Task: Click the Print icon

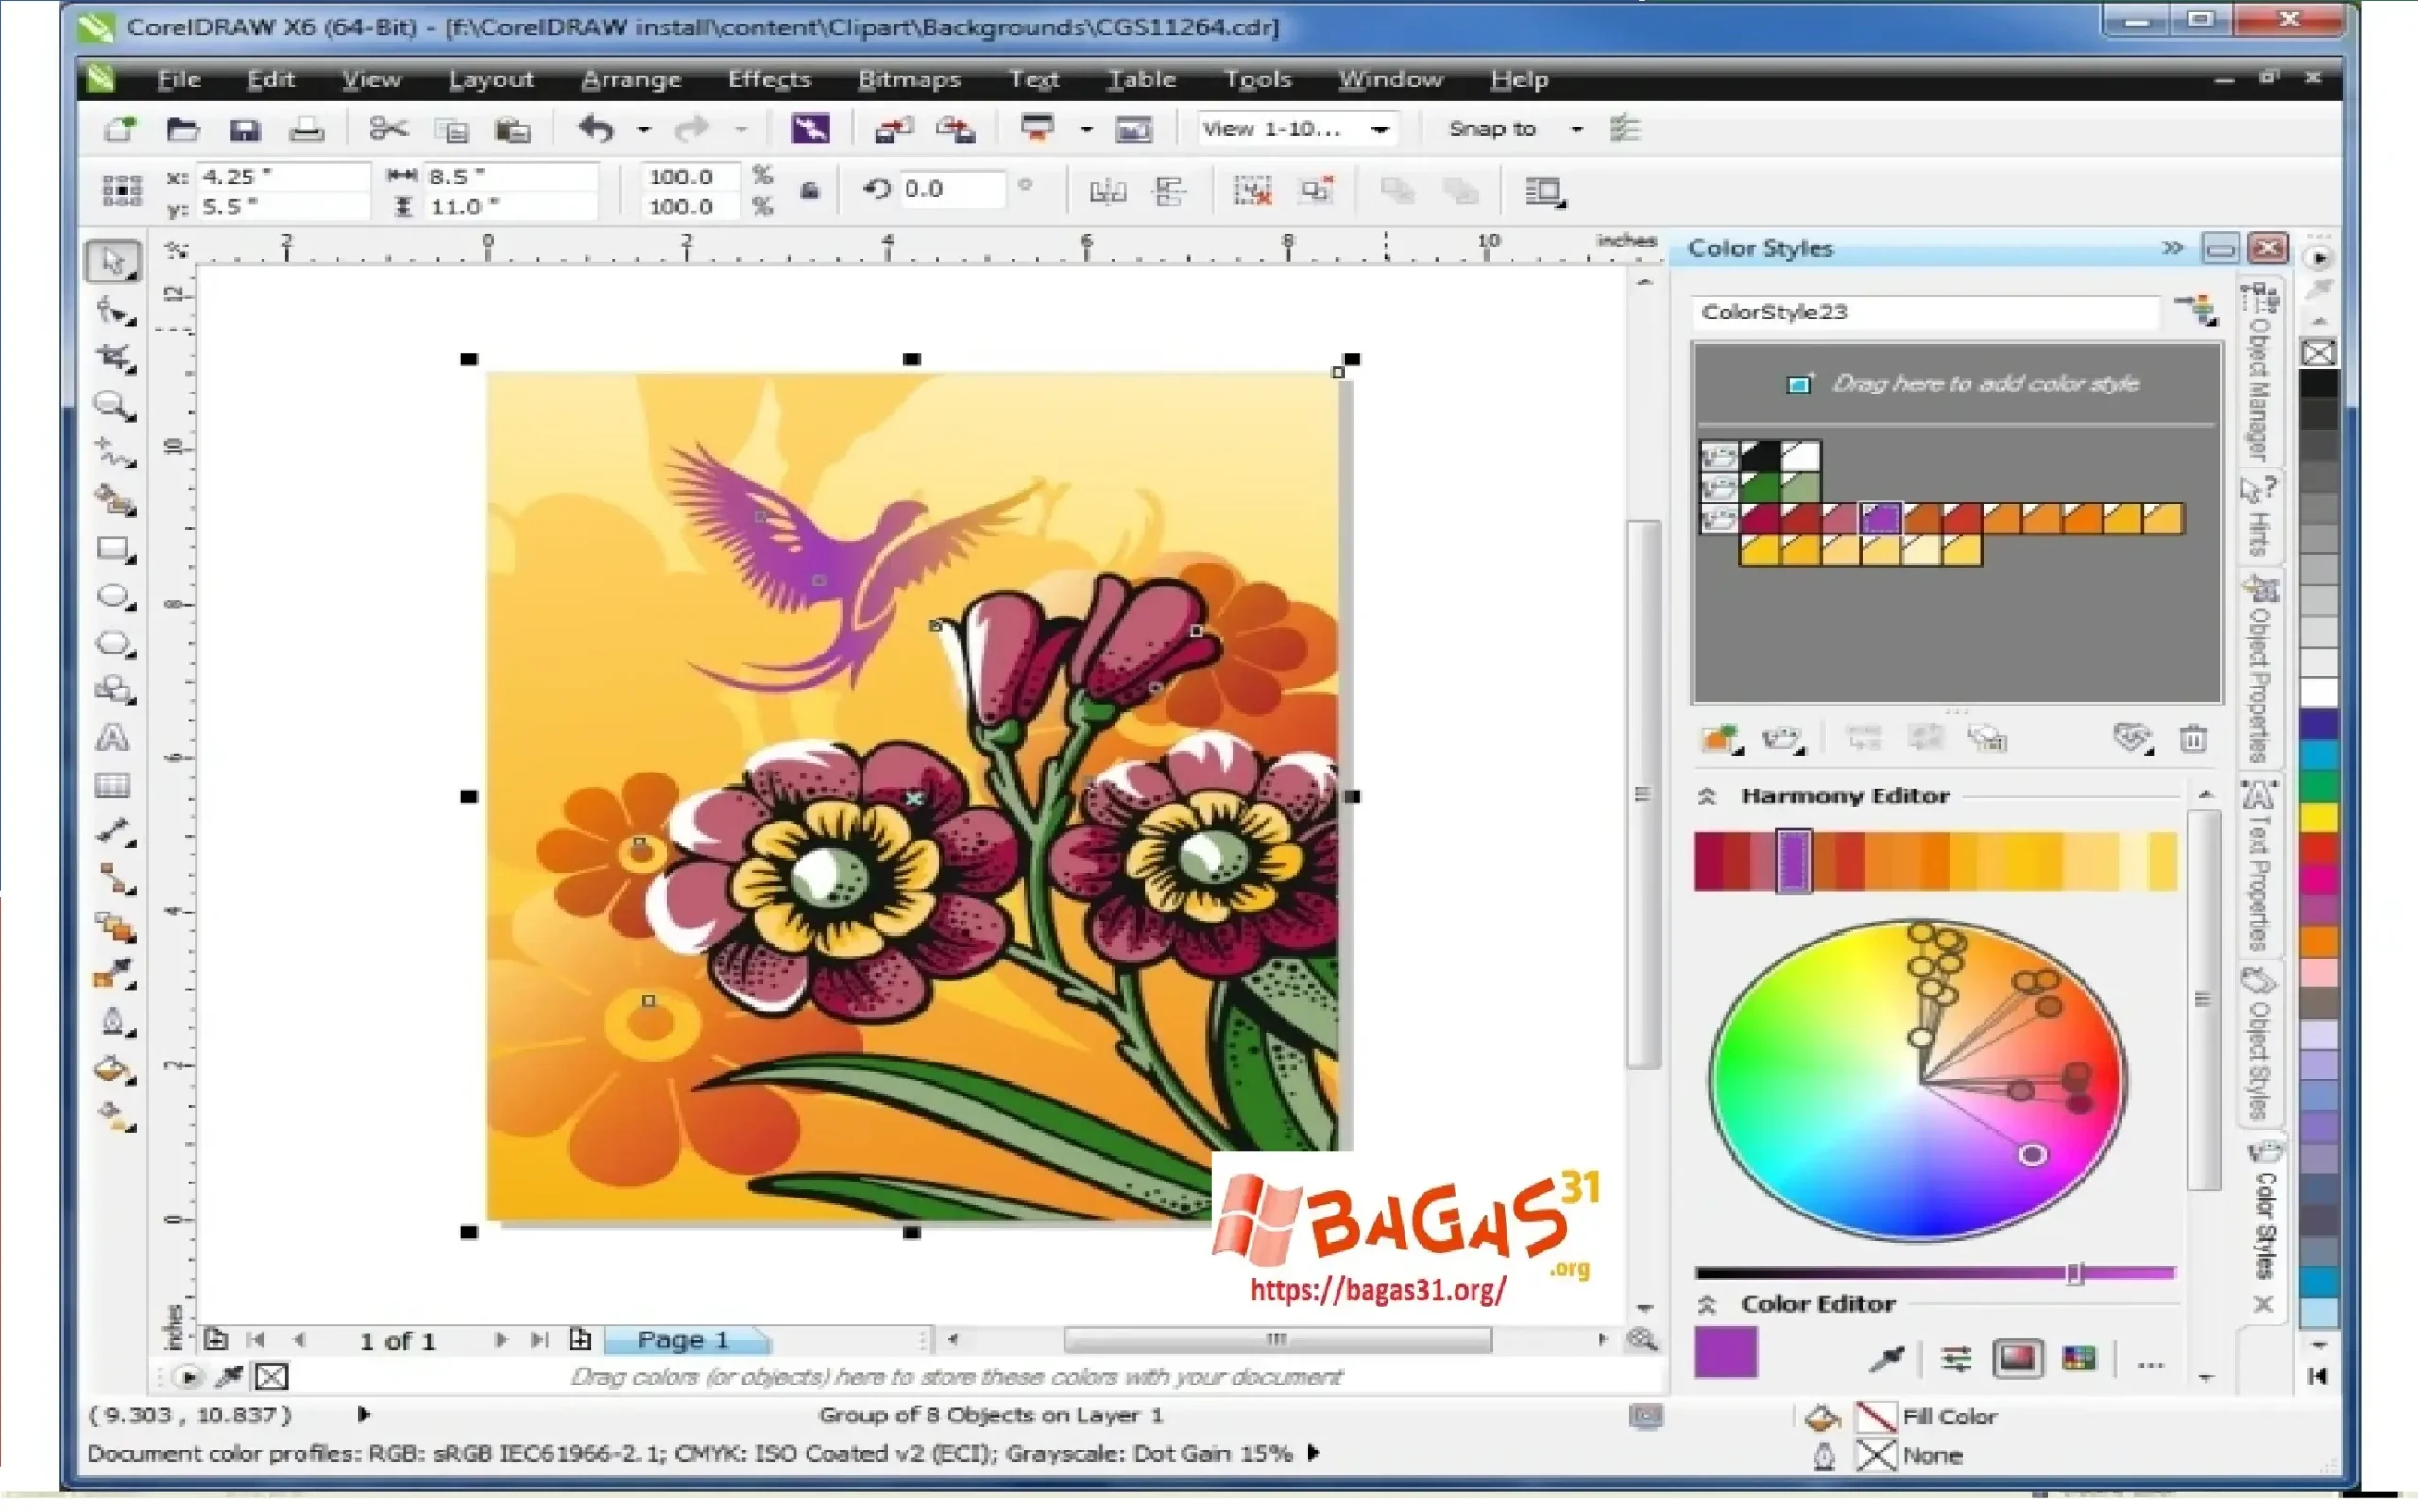Action: point(307,129)
